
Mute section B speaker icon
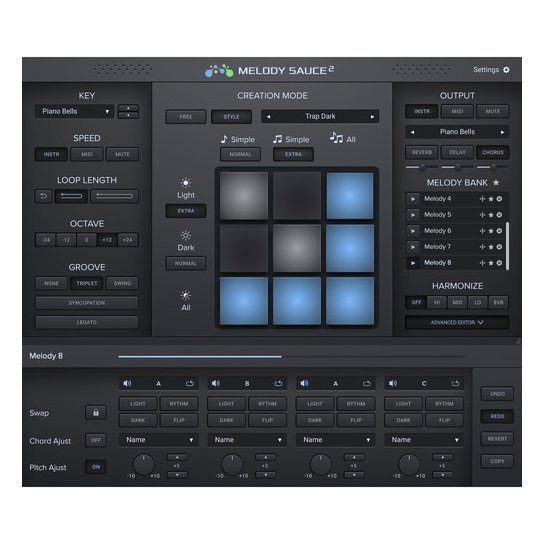click(x=216, y=383)
